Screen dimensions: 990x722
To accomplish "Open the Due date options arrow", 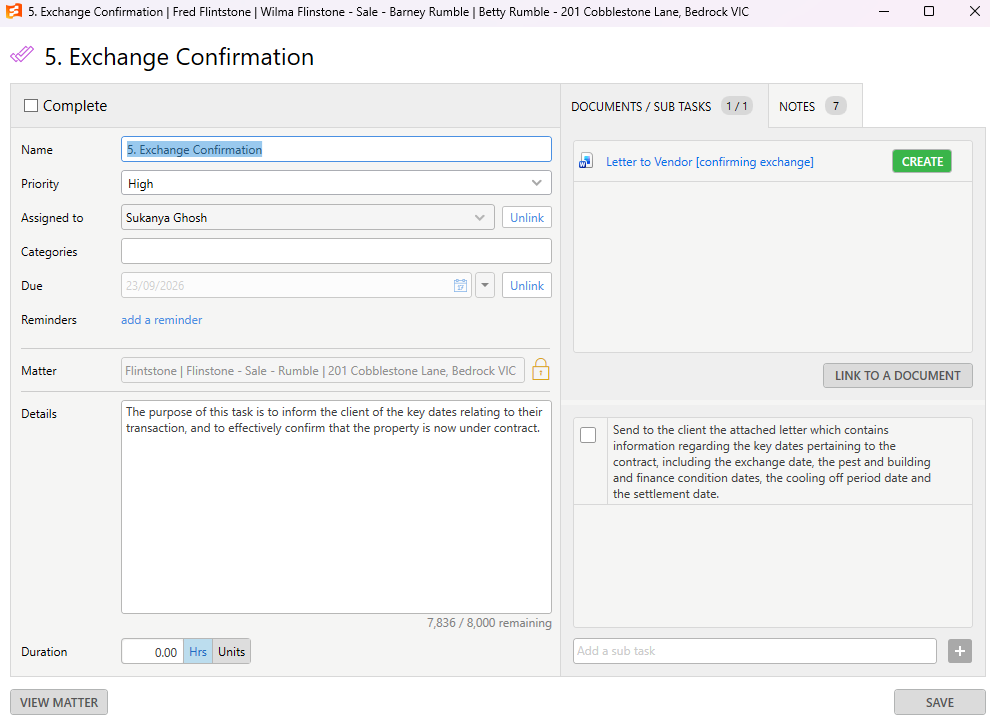I will (485, 285).
